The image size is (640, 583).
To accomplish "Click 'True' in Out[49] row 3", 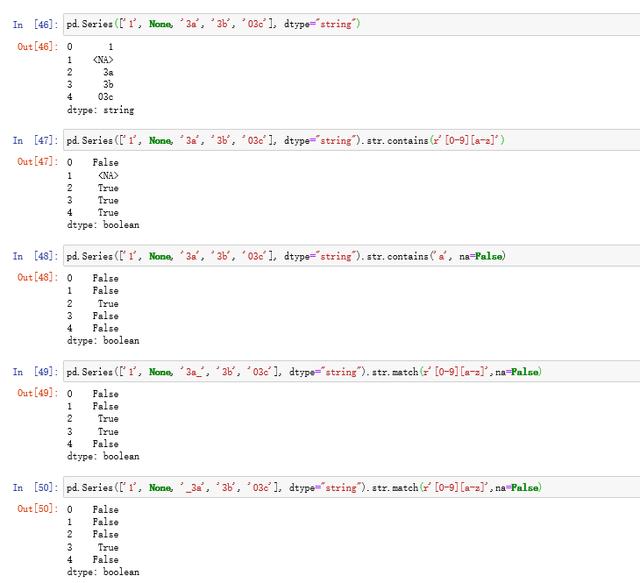I will [x=108, y=432].
